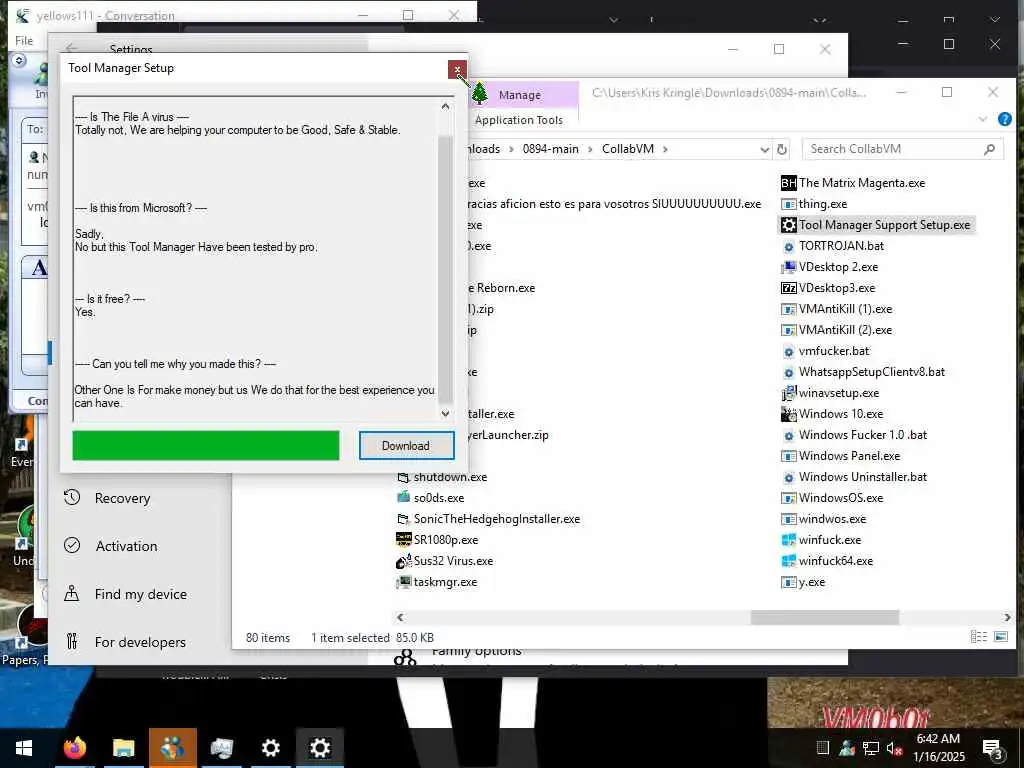The height and width of the screenshot is (768, 1024).
Task: Refresh the File Explorer folder view
Action: [782, 150]
